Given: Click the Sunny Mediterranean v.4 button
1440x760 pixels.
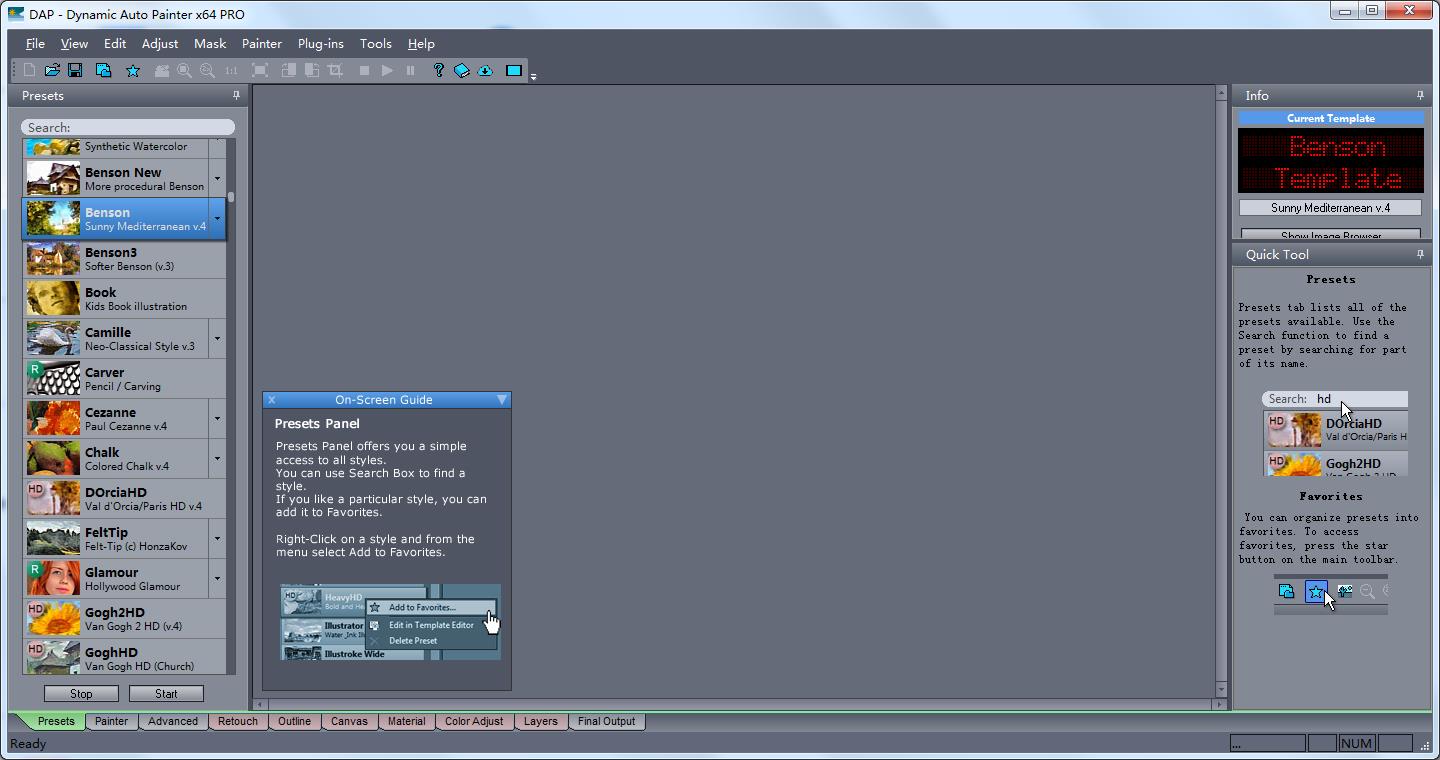Looking at the screenshot, I should (x=1330, y=208).
